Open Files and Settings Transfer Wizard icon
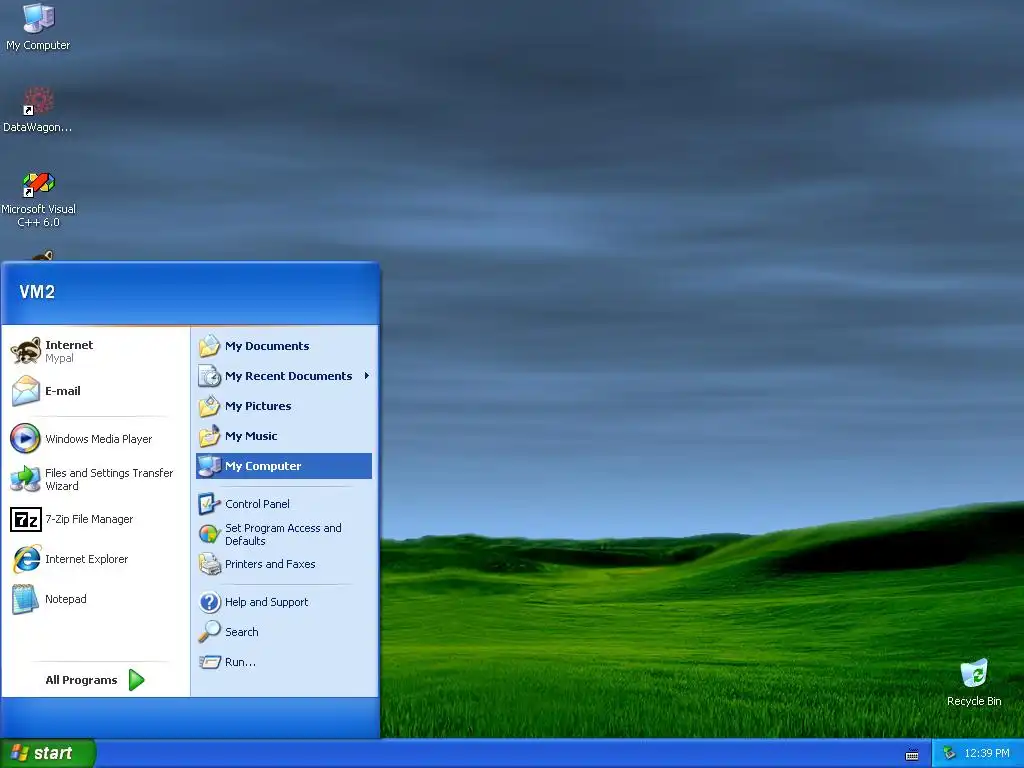 (x=25, y=479)
